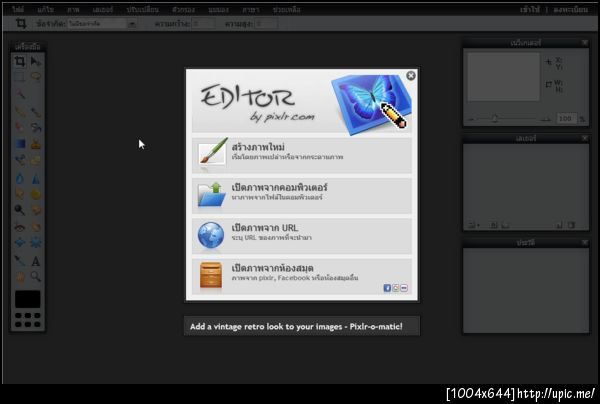
Task: Select the Crop tool in toolbox
Action: [20, 61]
